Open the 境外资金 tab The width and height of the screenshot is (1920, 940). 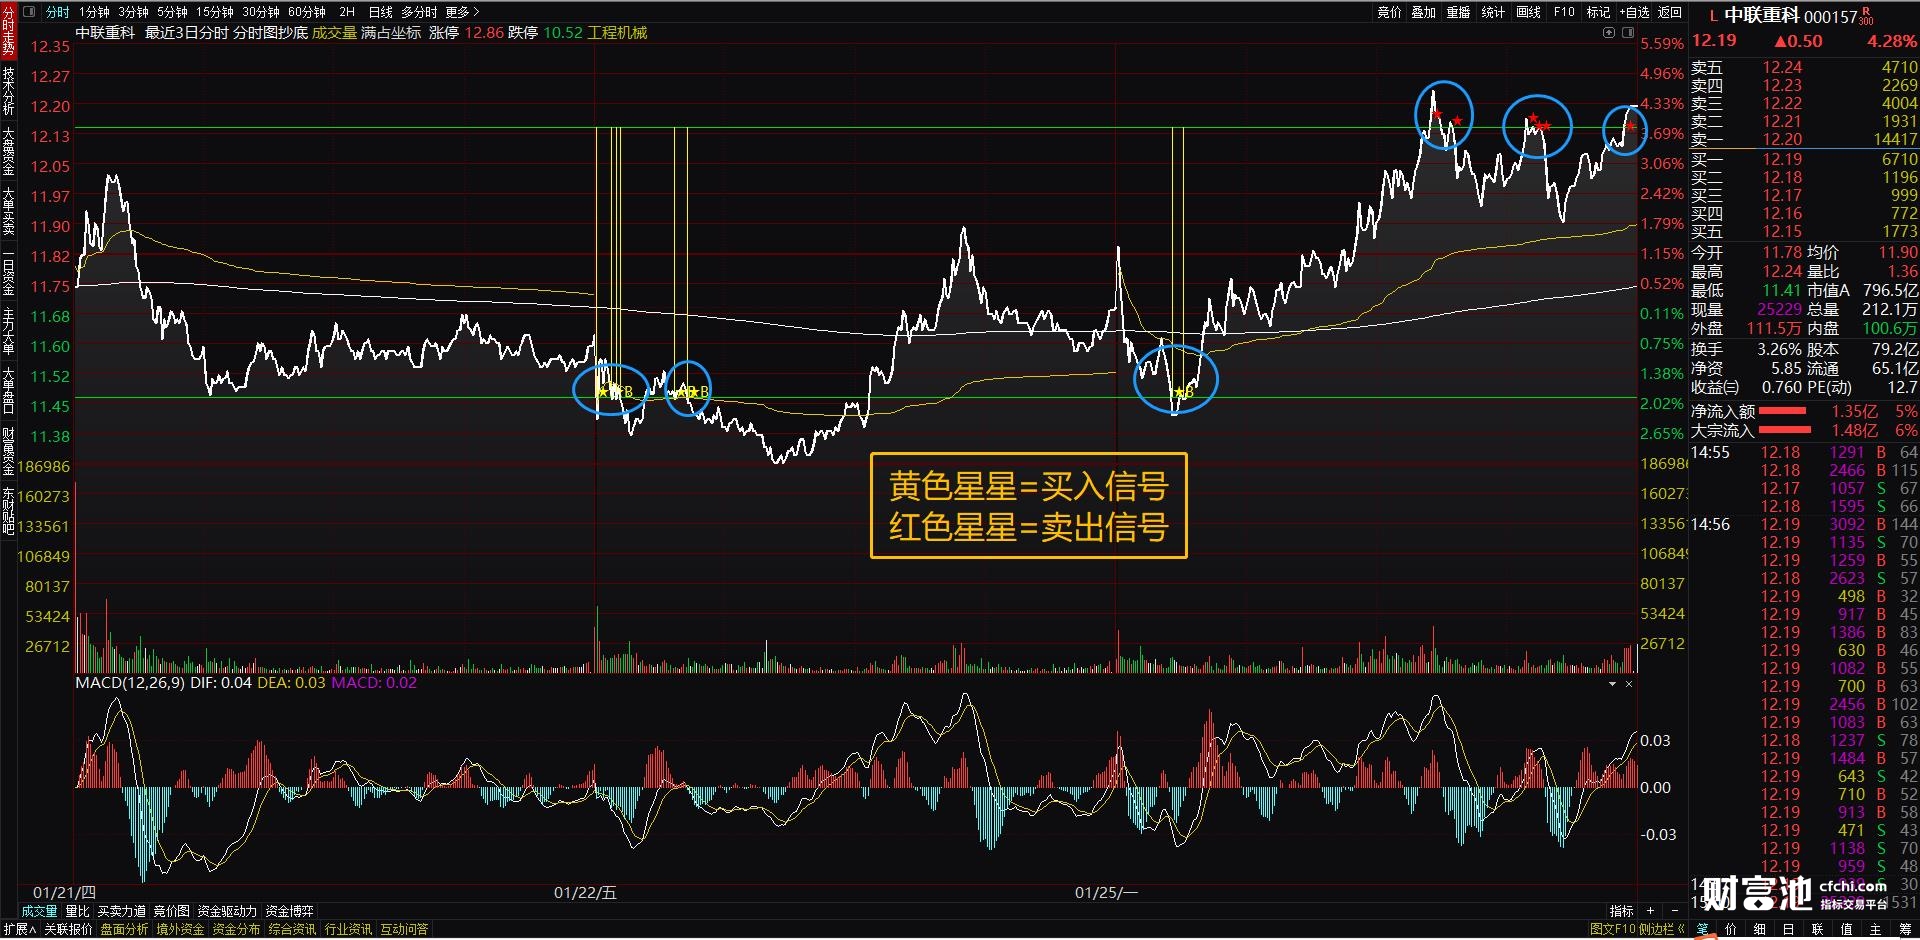pos(180,929)
